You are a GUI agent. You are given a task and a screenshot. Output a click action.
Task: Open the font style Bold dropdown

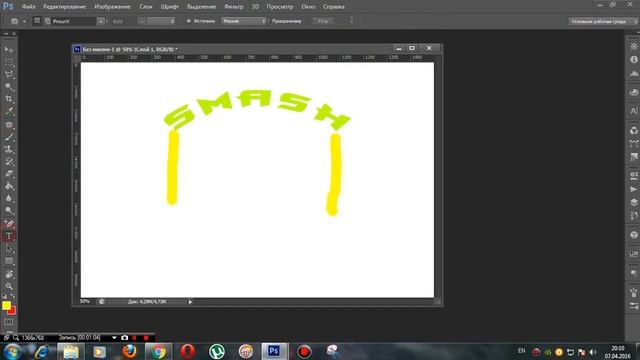pyautogui.click(x=141, y=21)
